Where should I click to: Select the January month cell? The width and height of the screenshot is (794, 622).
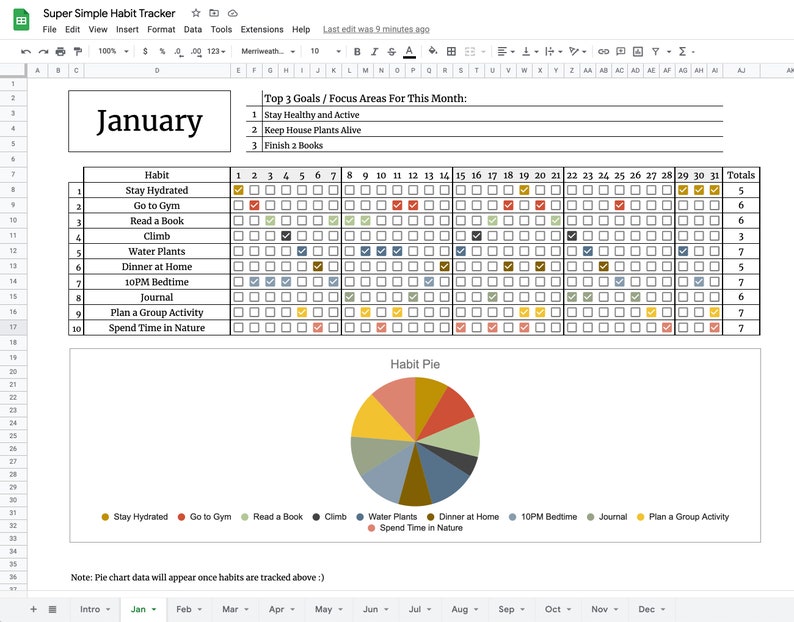point(149,121)
